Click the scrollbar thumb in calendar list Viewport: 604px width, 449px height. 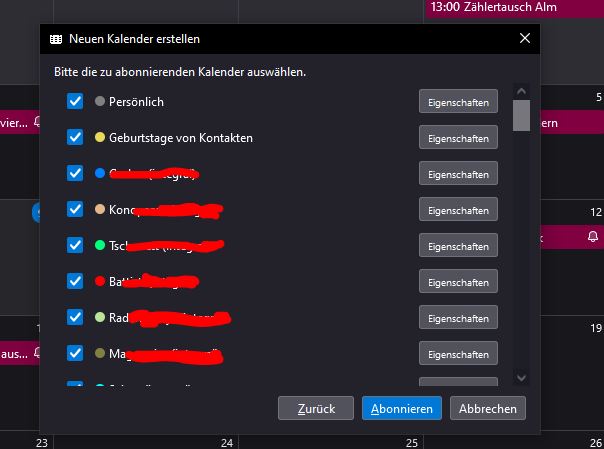pos(521,116)
